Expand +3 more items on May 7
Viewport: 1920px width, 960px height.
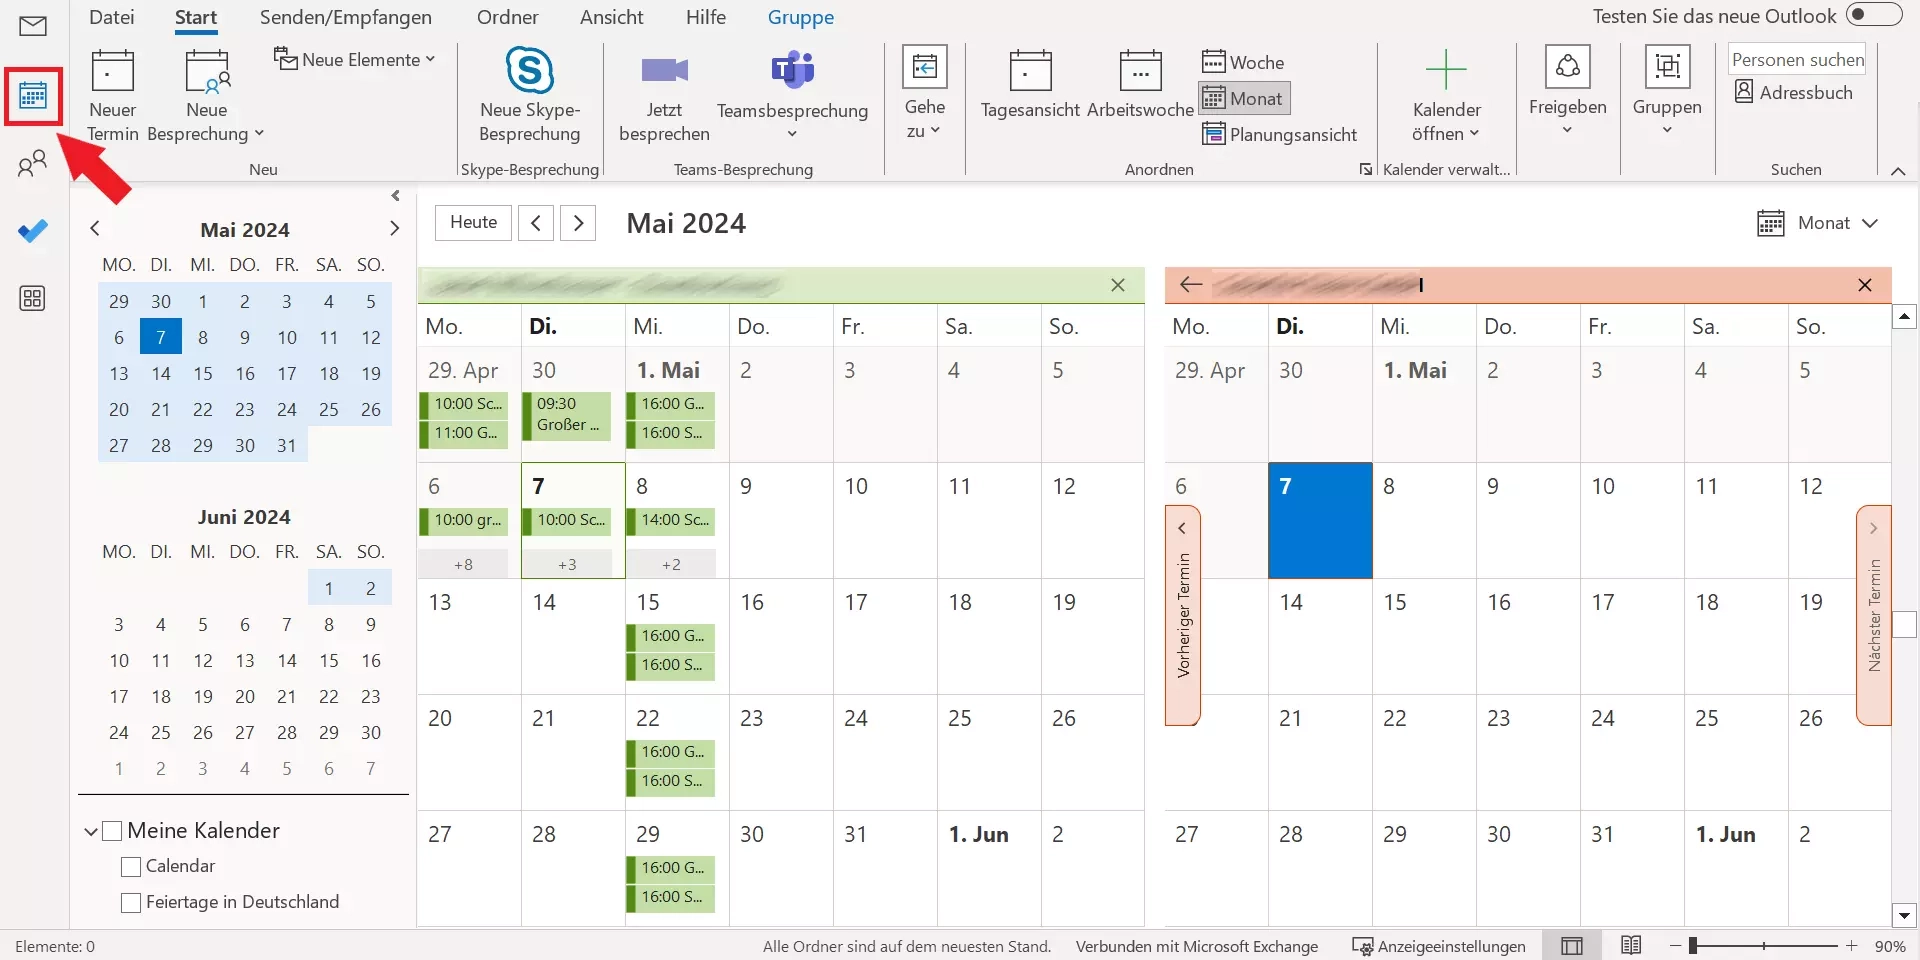click(568, 565)
